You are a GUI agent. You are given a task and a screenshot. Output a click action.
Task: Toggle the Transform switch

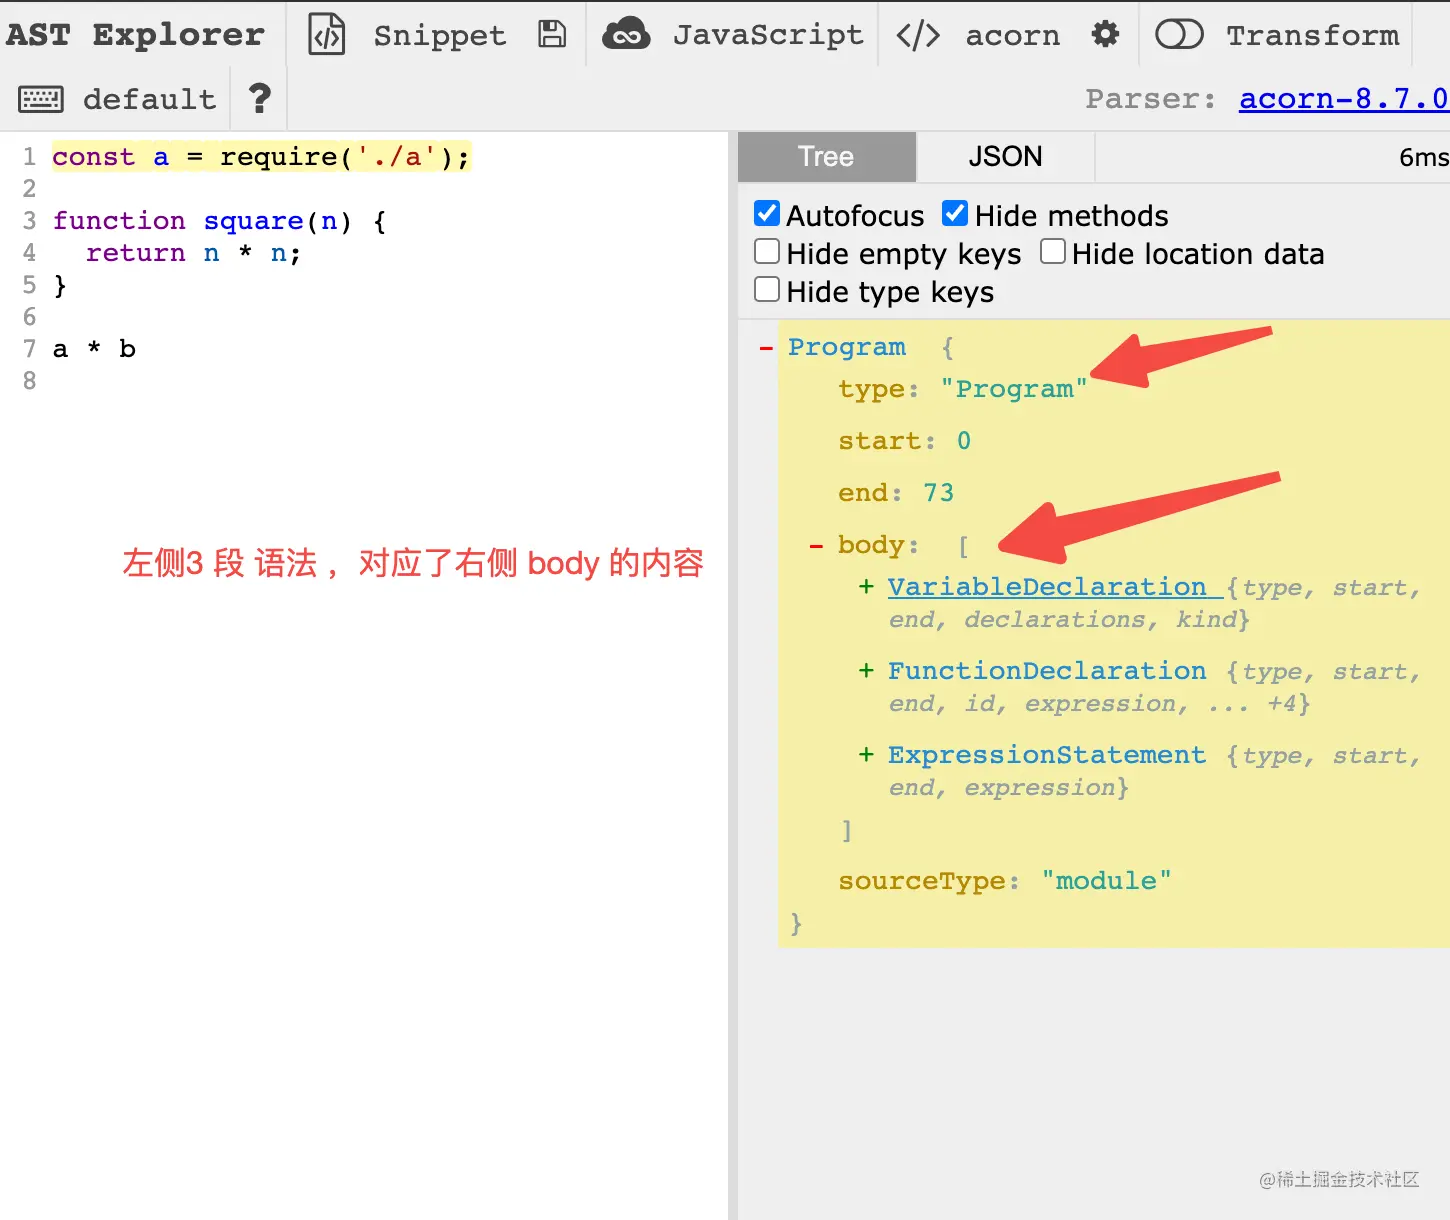(x=1179, y=35)
